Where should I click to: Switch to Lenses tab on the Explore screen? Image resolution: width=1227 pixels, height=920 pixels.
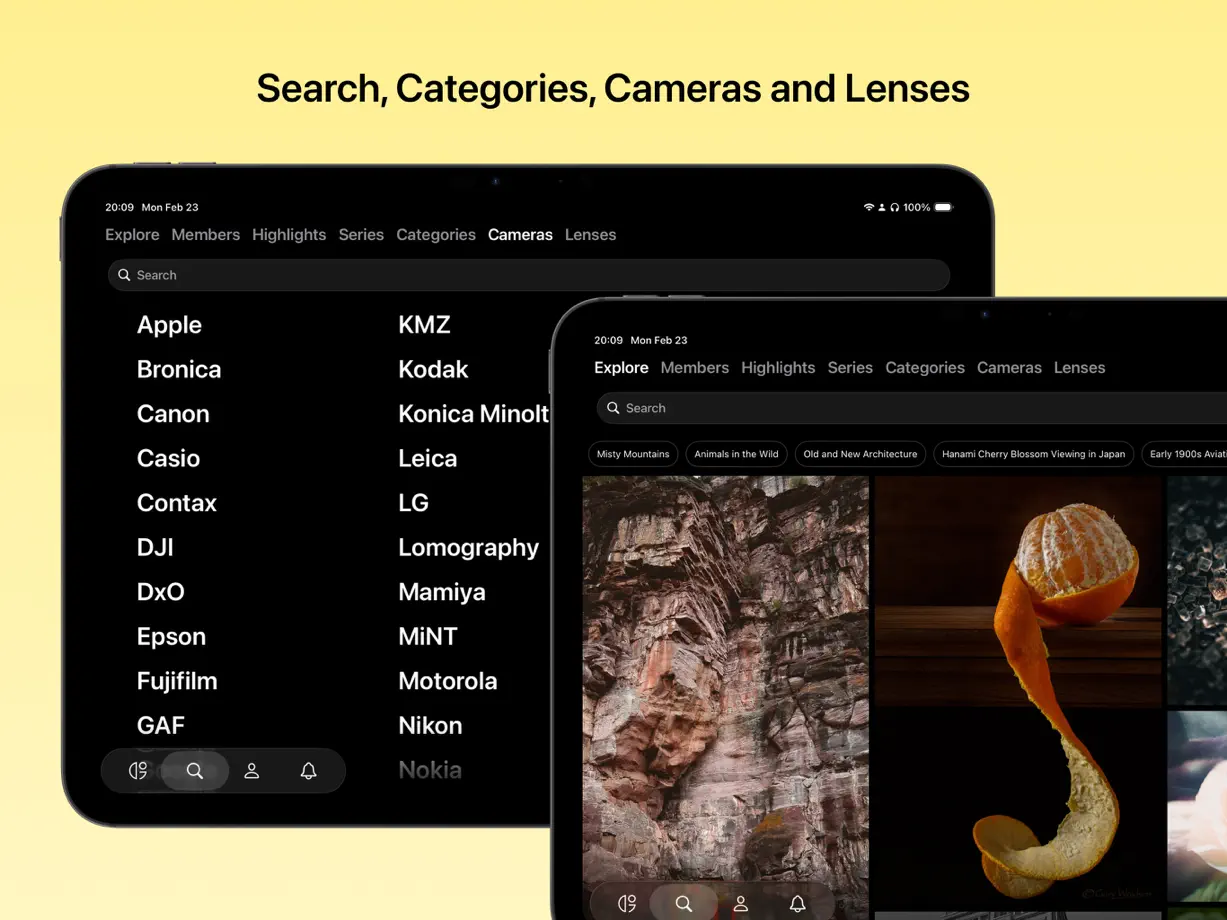pyautogui.click(x=1080, y=368)
